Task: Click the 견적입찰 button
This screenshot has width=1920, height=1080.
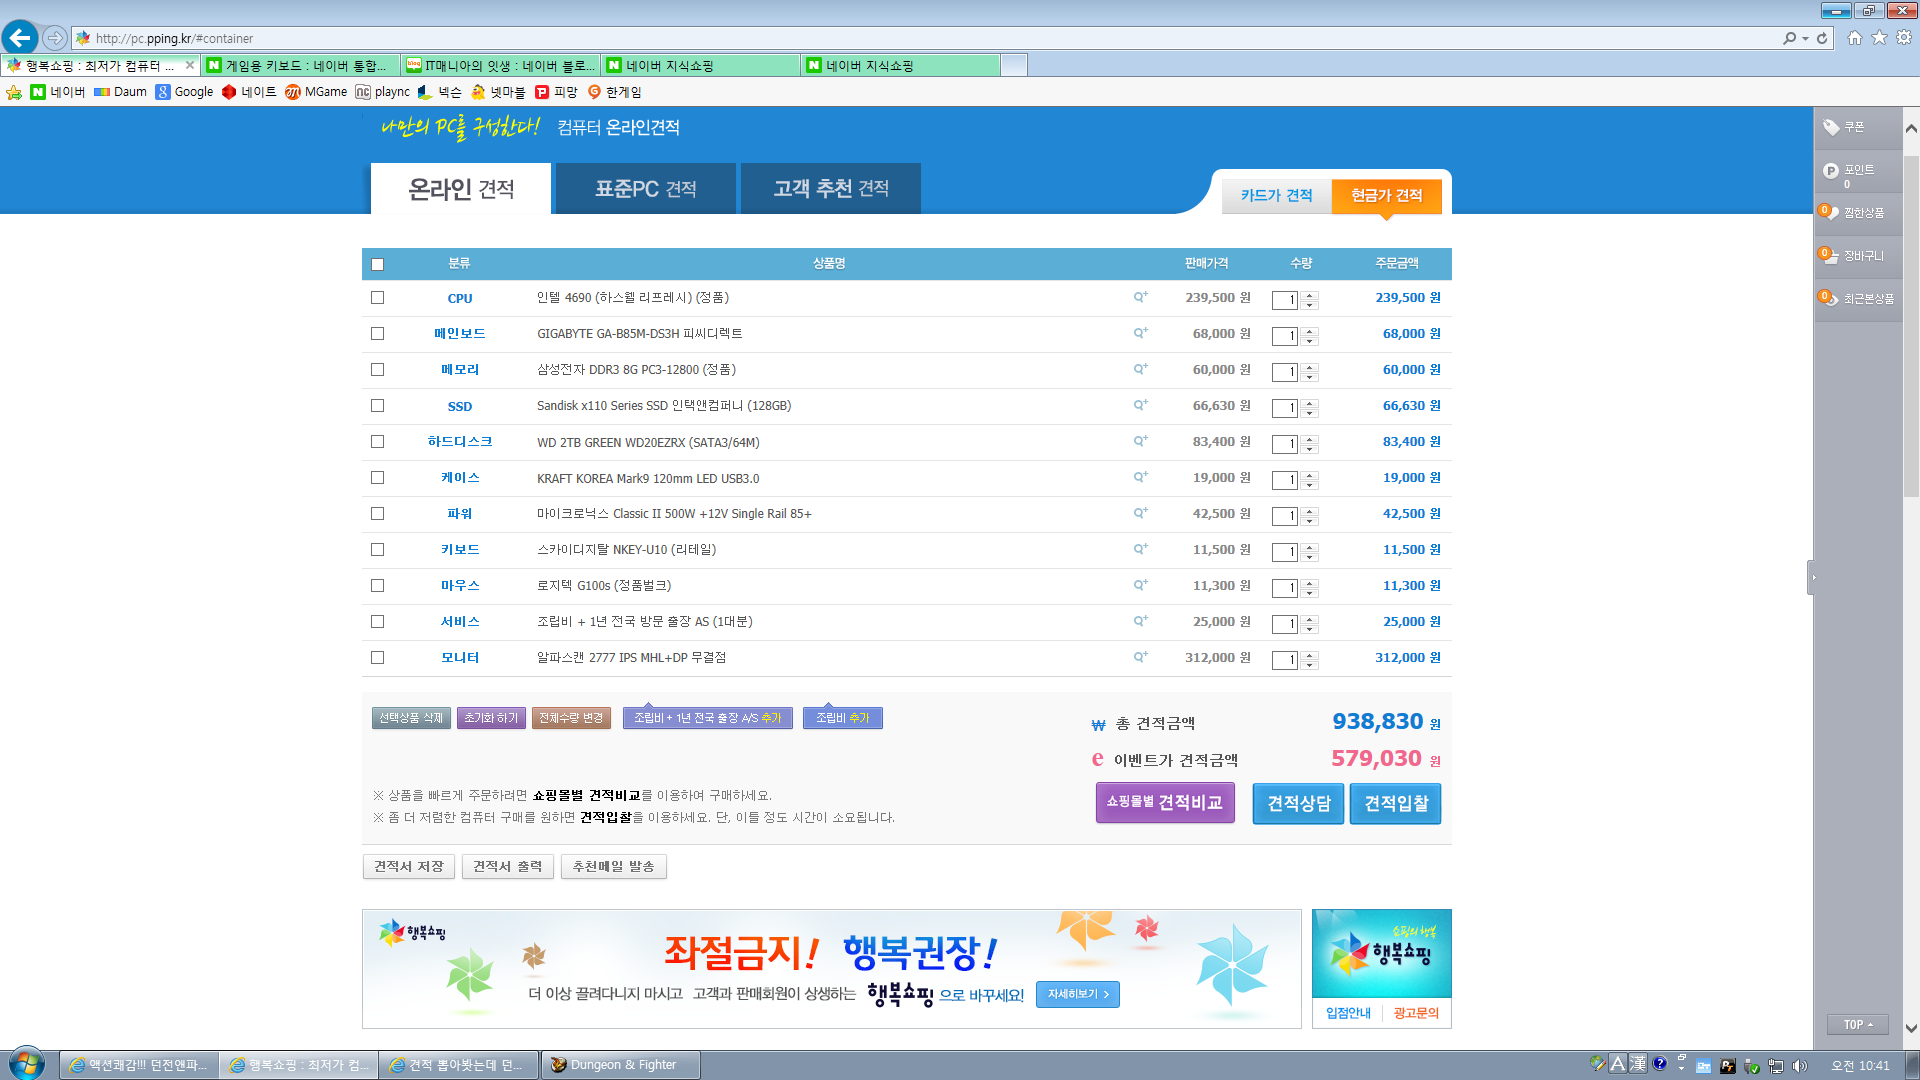Action: coord(1395,804)
